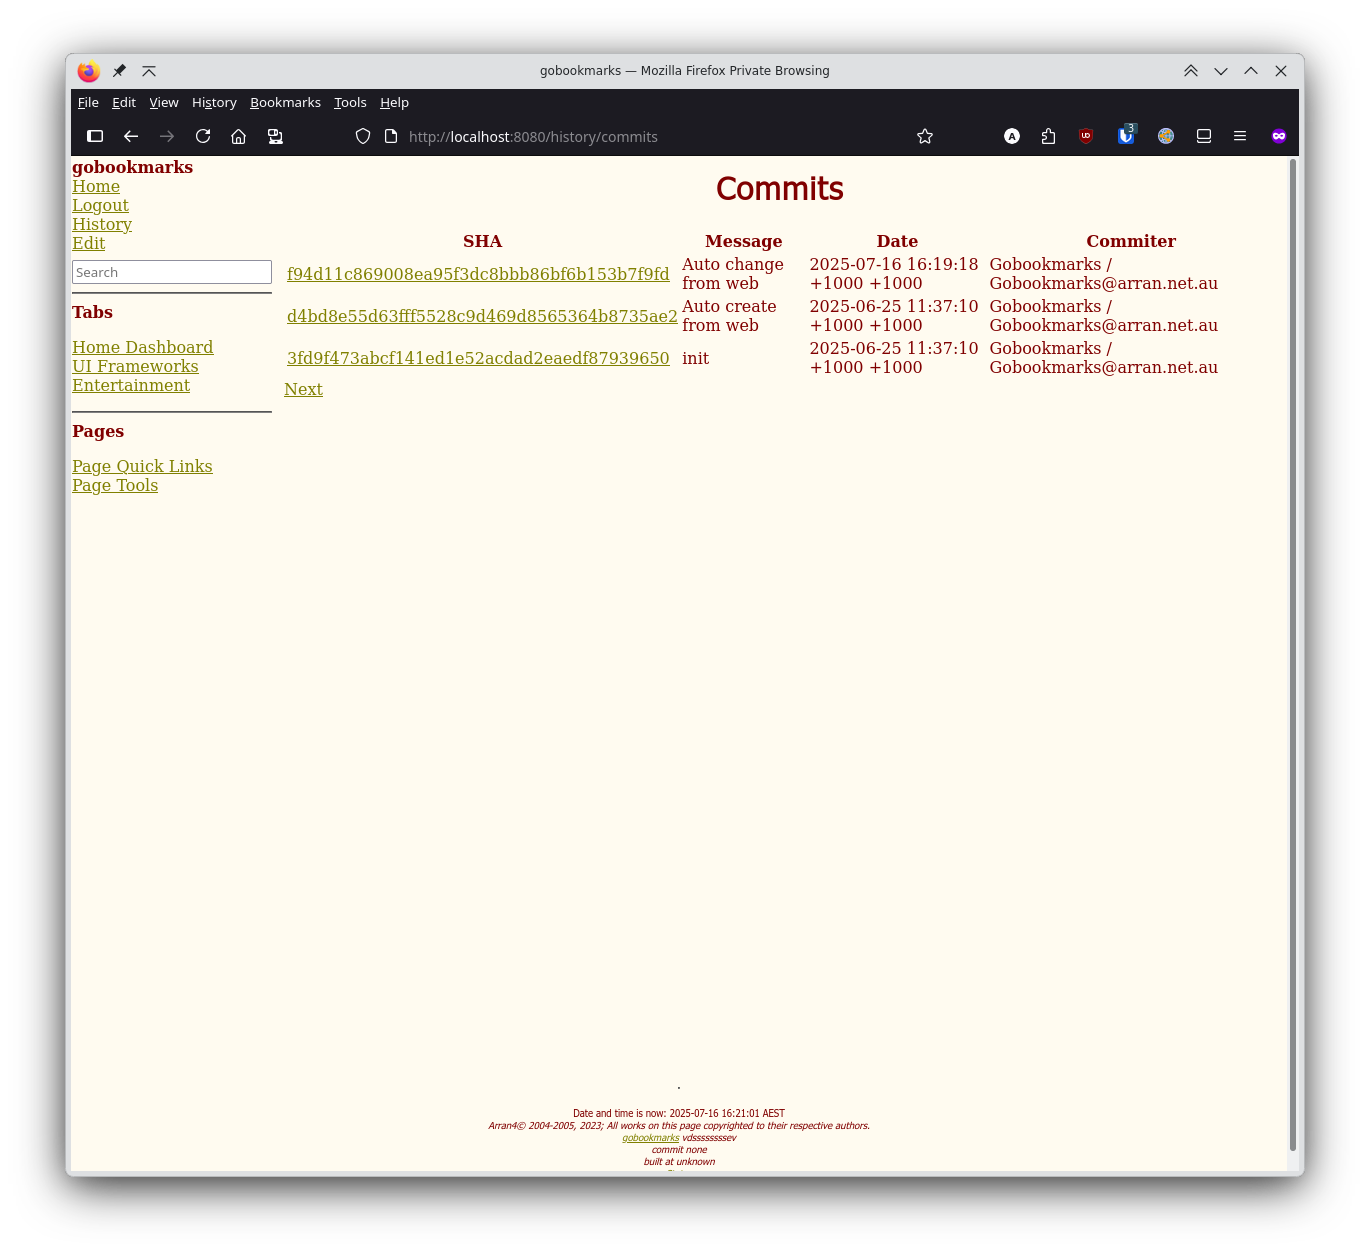
Task: Click the 'init' commit message
Action: pyautogui.click(x=695, y=358)
